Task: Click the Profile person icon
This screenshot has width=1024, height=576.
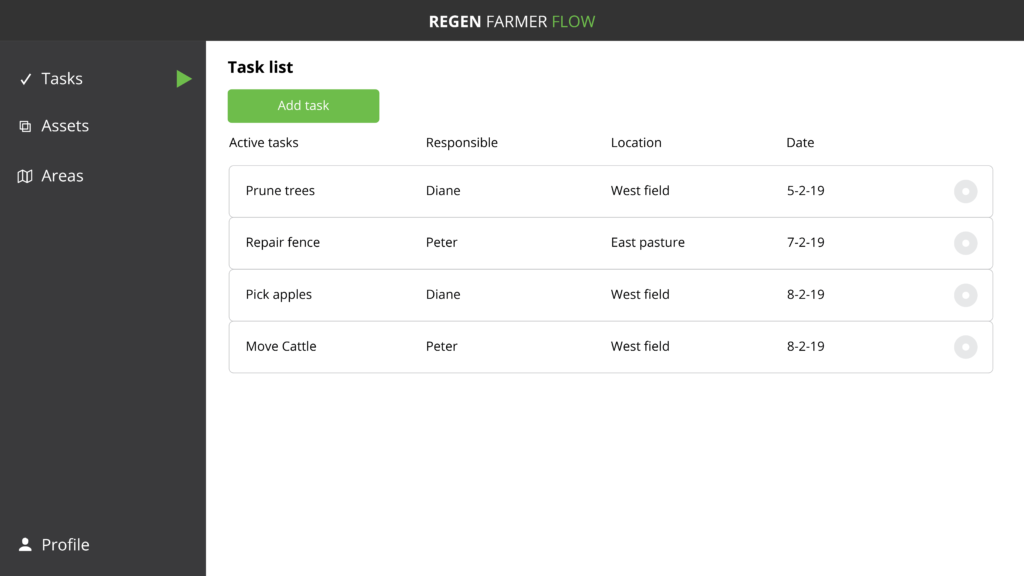Action: [x=25, y=544]
